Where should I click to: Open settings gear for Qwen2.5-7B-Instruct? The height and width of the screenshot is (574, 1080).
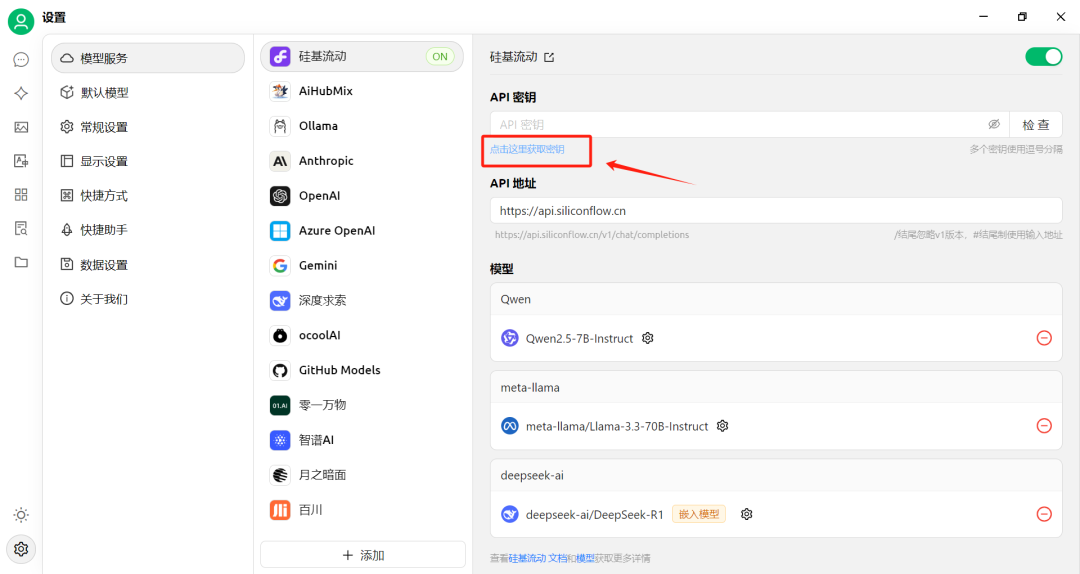pos(647,338)
